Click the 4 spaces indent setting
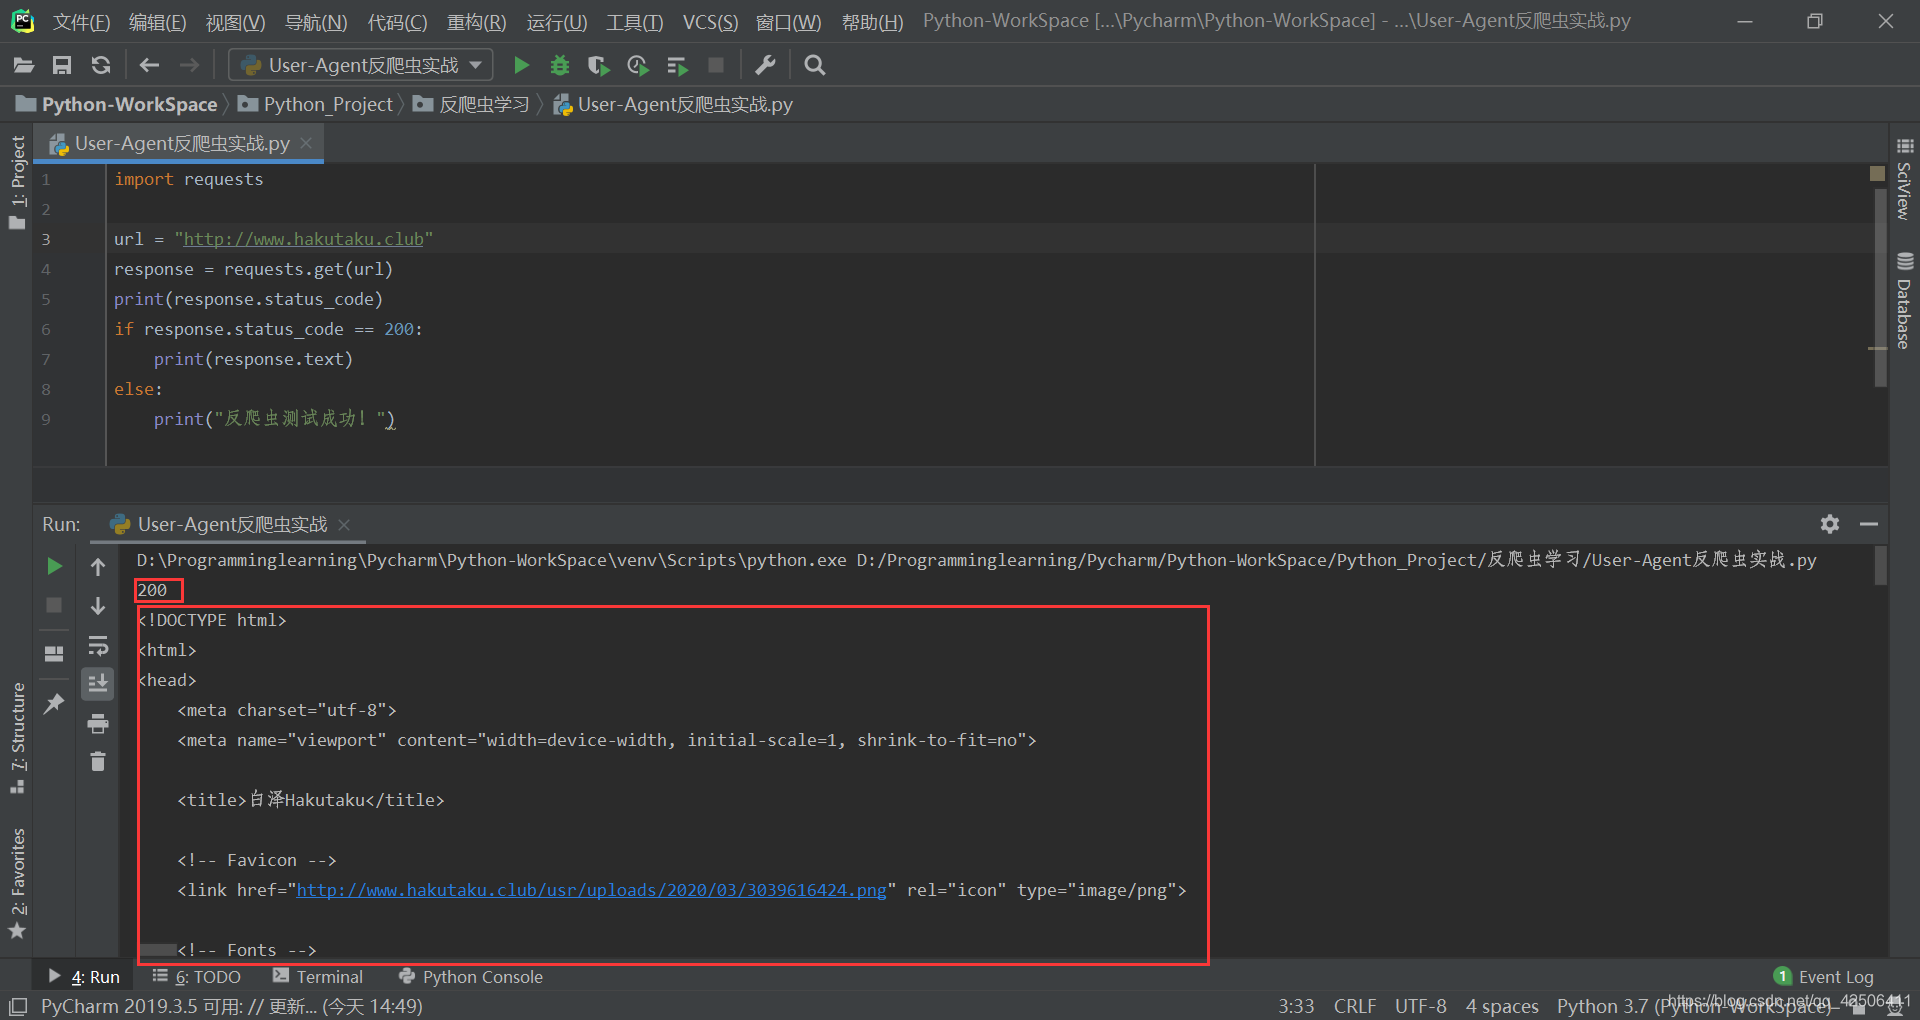 click(x=1502, y=1006)
